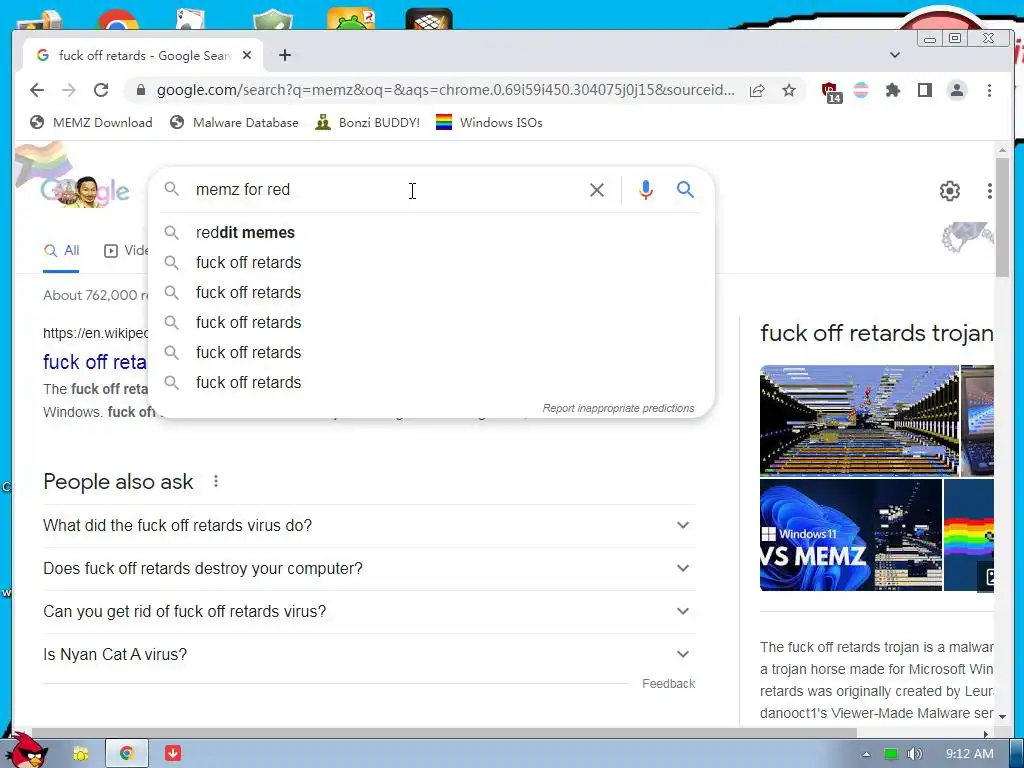The image size is (1024, 768).
Task: Reload the current page
Action: pyautogui.click(x=101, y=90)
